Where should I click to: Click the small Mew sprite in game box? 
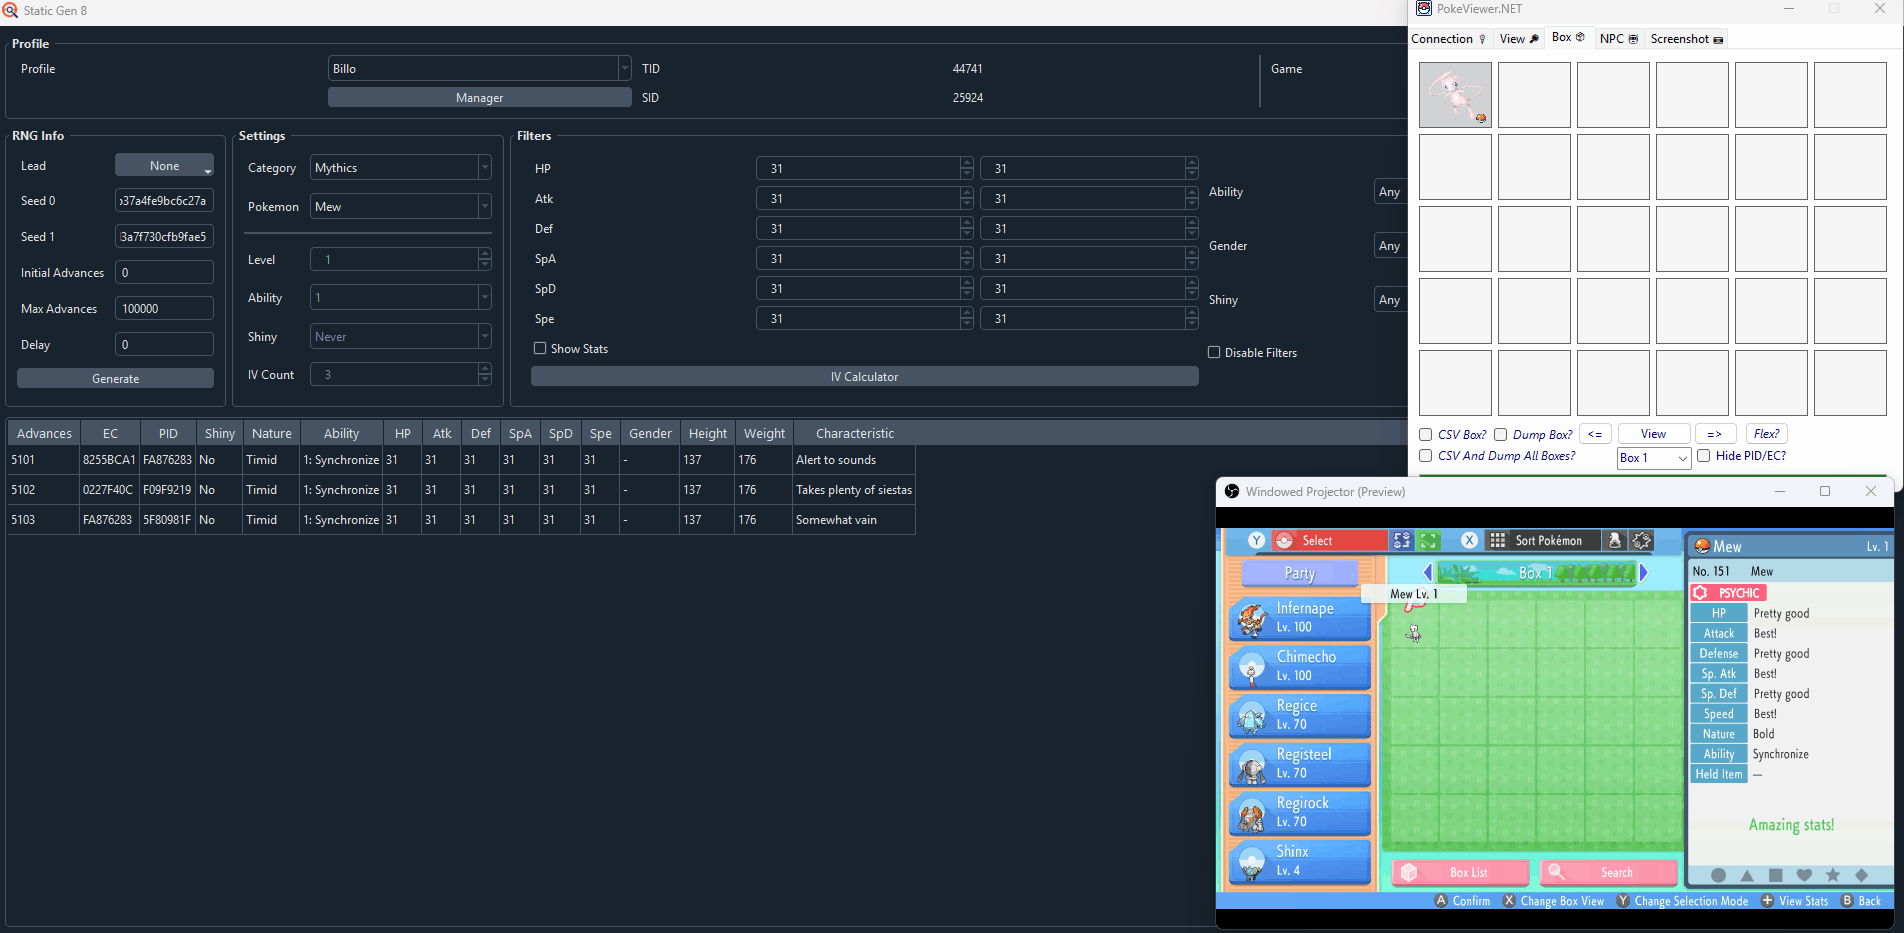coord(1413,633)
